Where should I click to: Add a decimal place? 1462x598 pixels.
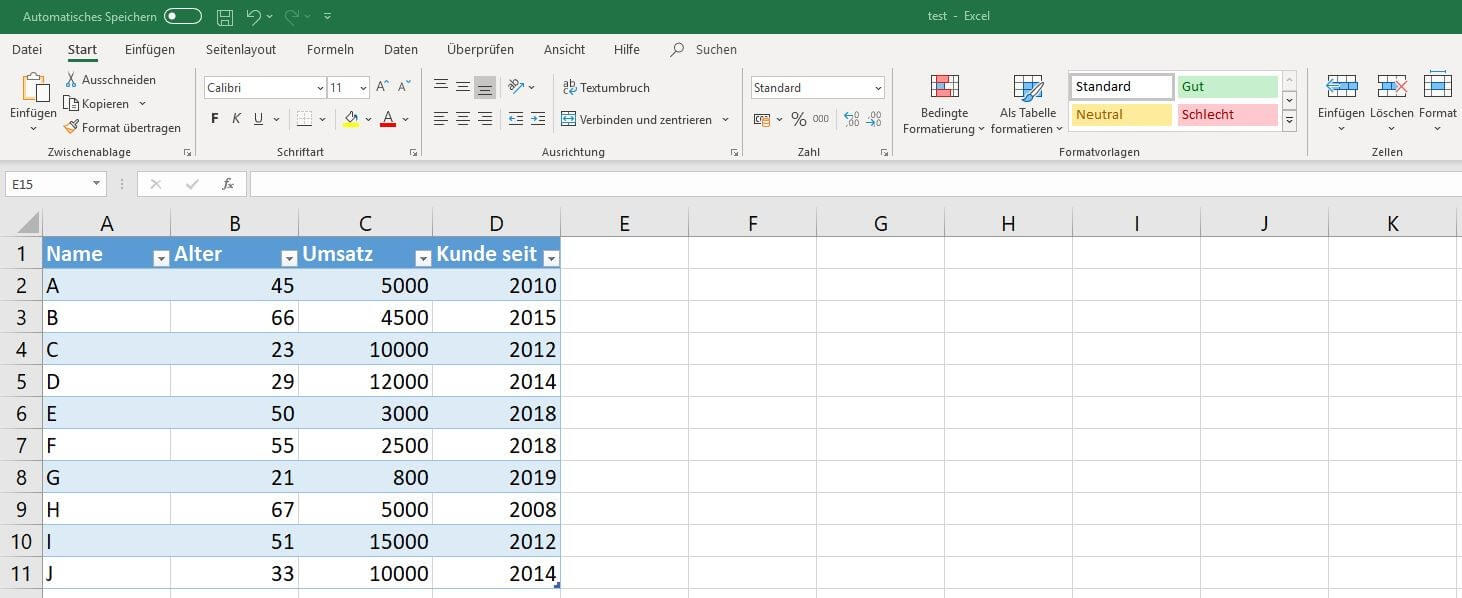pyautogui.click(x=852, y=119)
